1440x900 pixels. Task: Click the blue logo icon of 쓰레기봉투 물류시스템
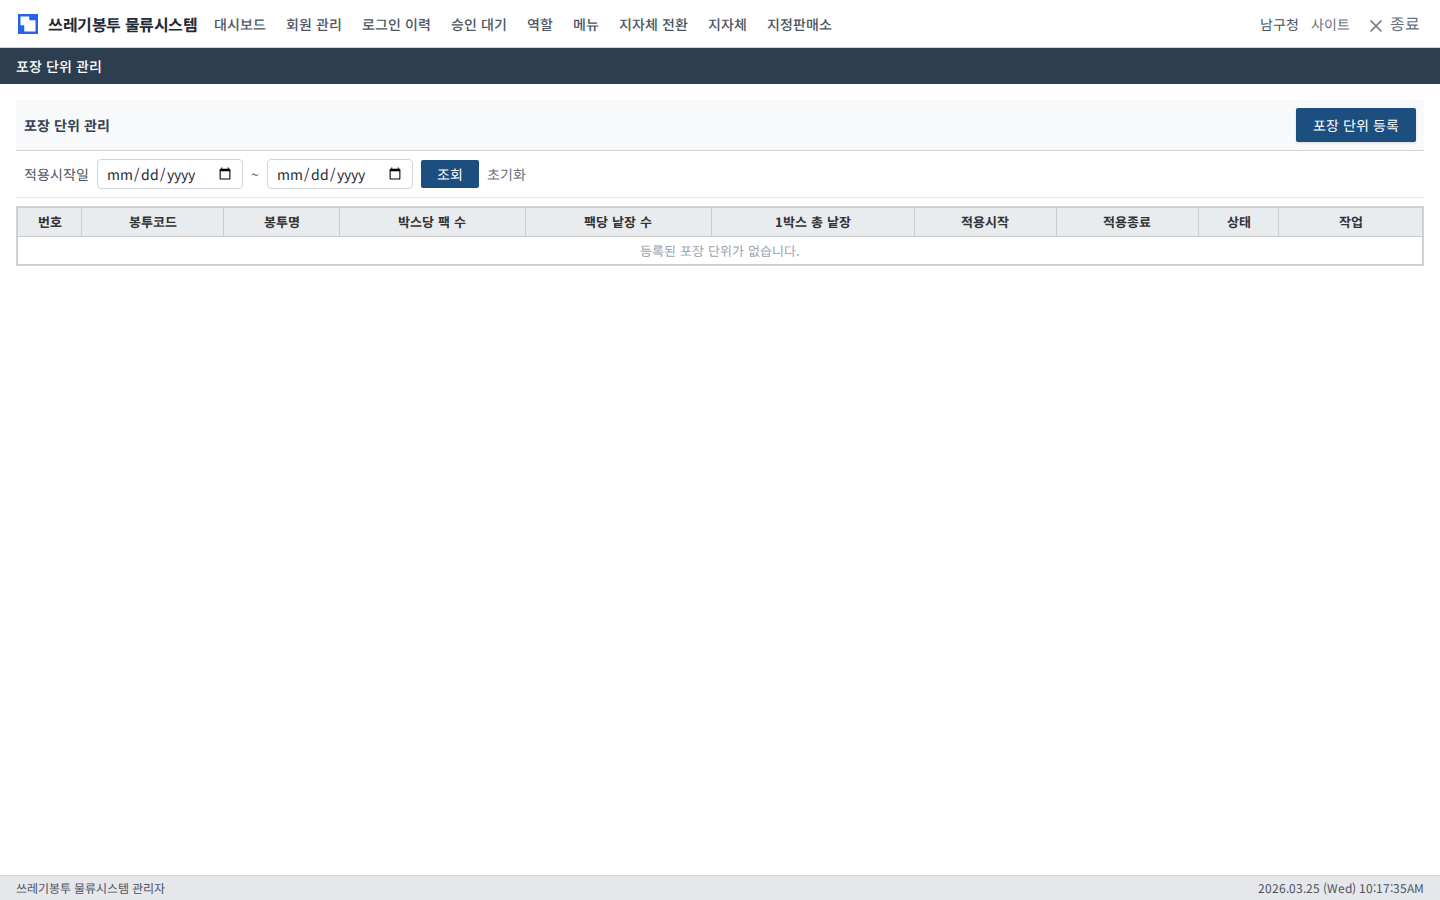[28, 24]
